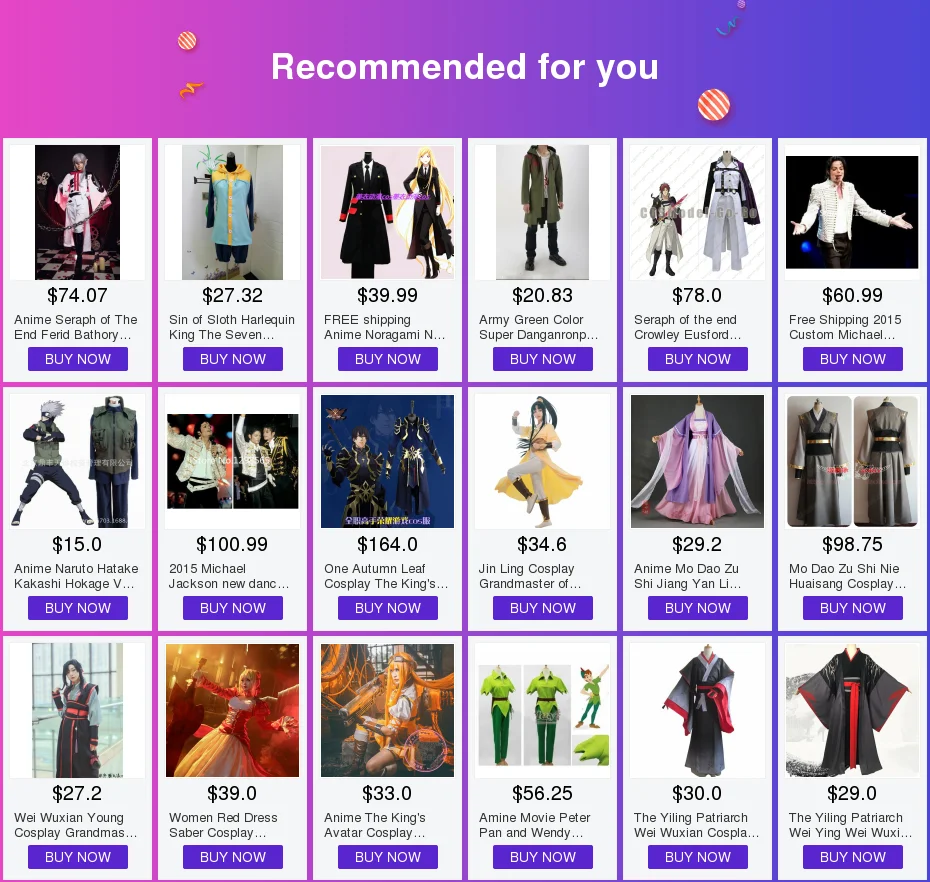Open the yellow Jin Ling cosplay image
Screen dimensions: 930x882
coord(542,461)
